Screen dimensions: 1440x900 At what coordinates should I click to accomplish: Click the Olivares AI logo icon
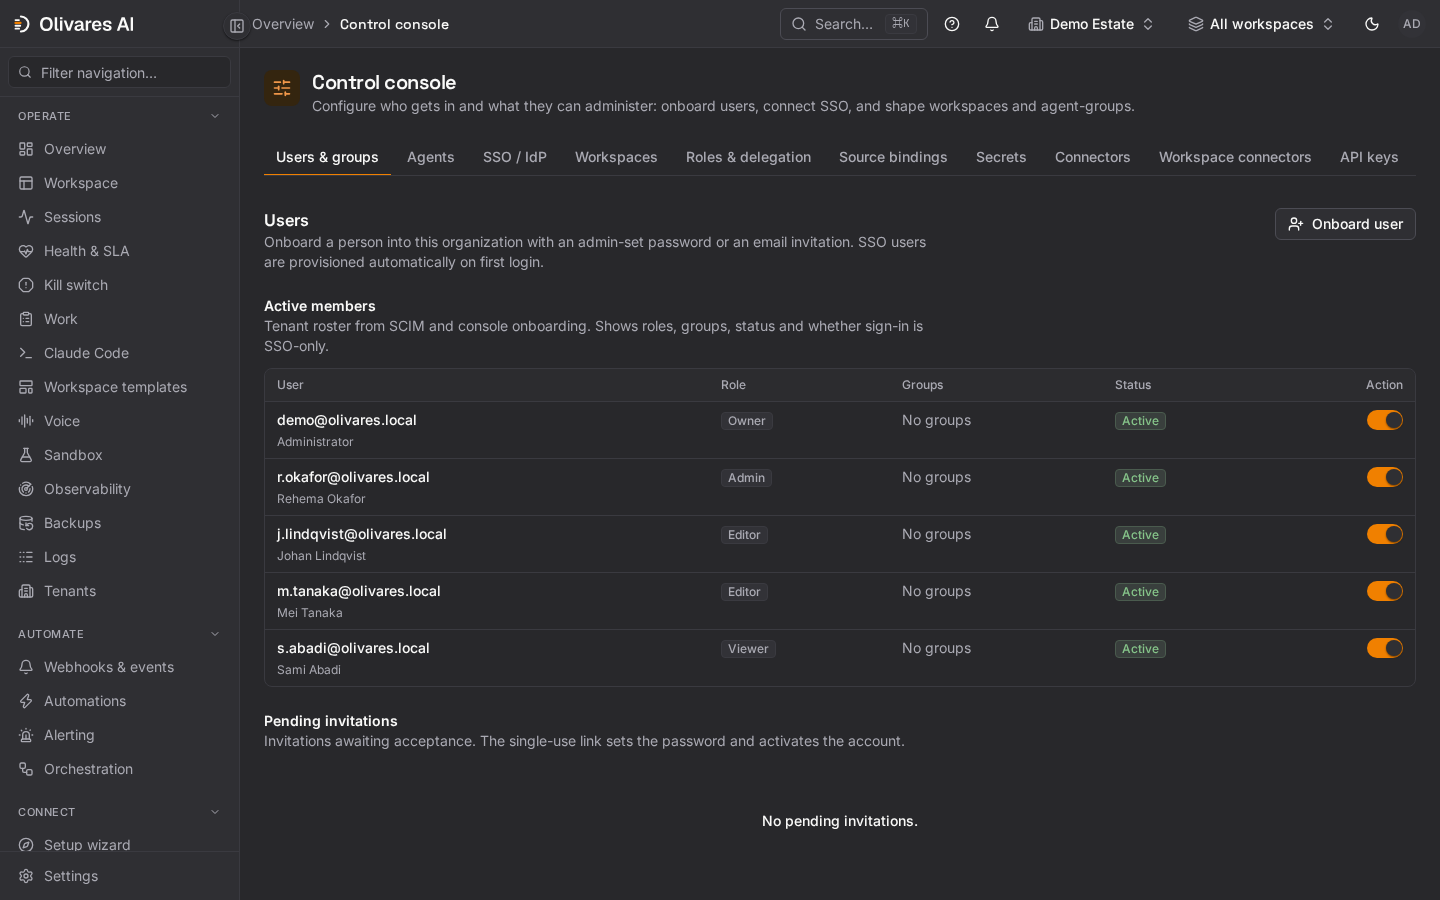pos(22,24)
